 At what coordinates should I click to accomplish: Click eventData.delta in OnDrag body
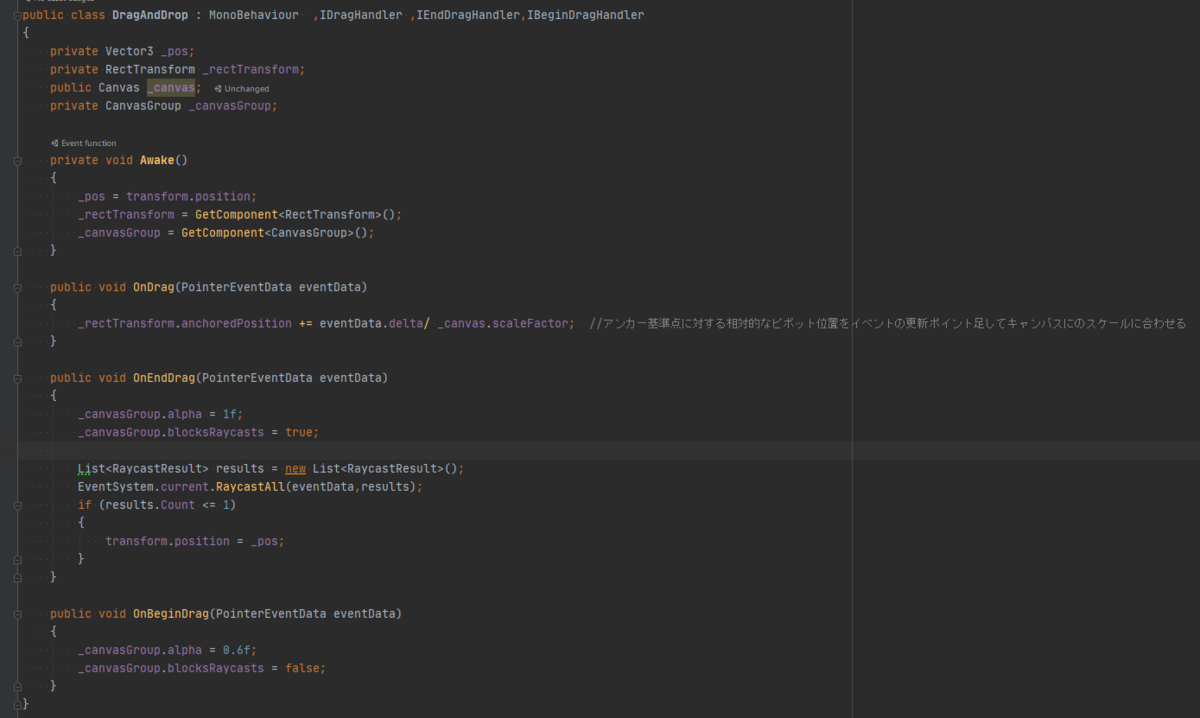(372, 324)
